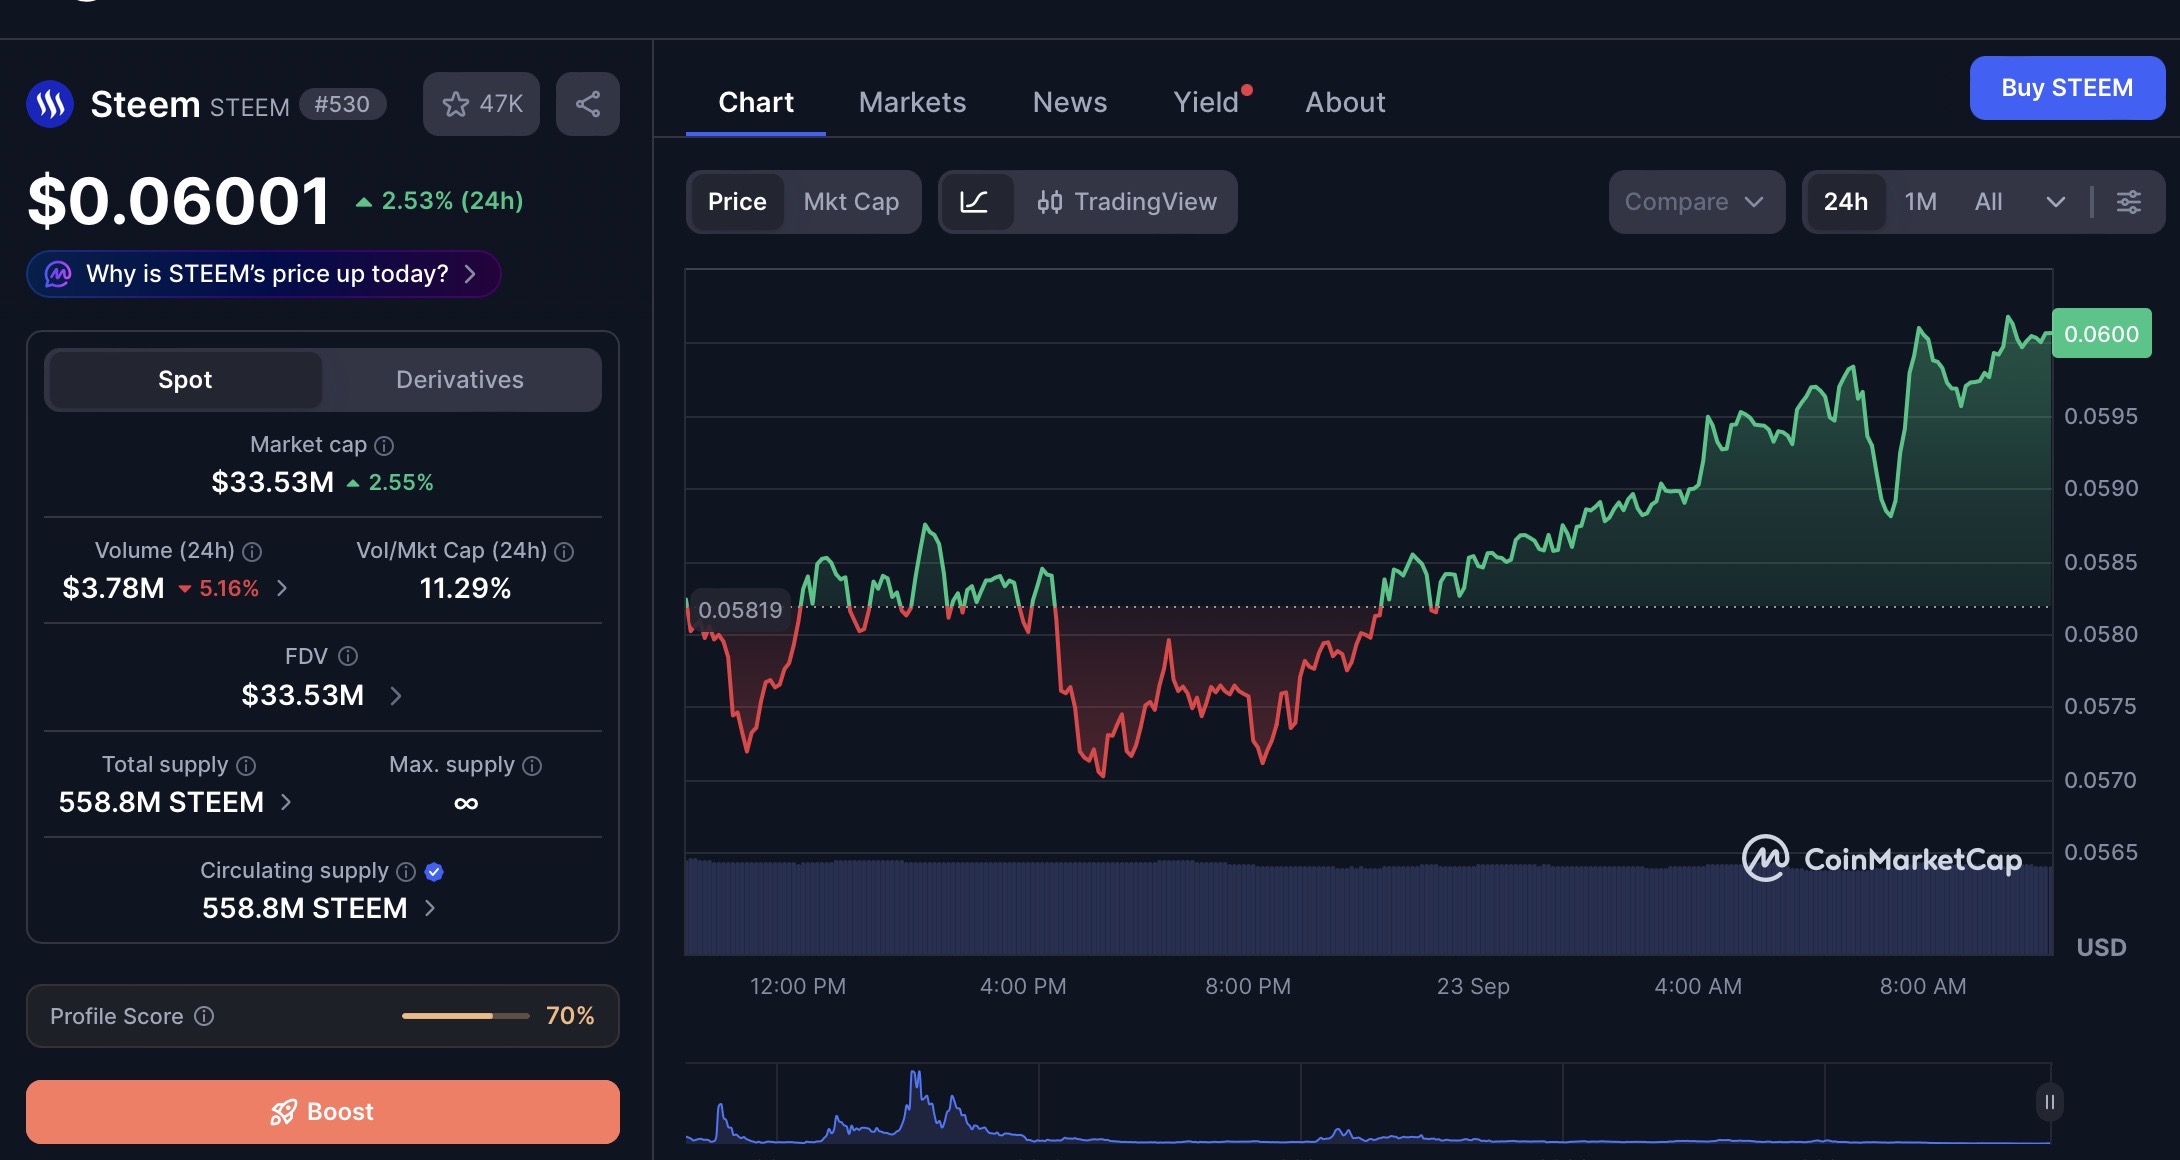Image resolution: width=2180 pixels, height=1160 pixels.
Task: Toggle chart to Mkt Cap view
Action: tap(851, 202)
